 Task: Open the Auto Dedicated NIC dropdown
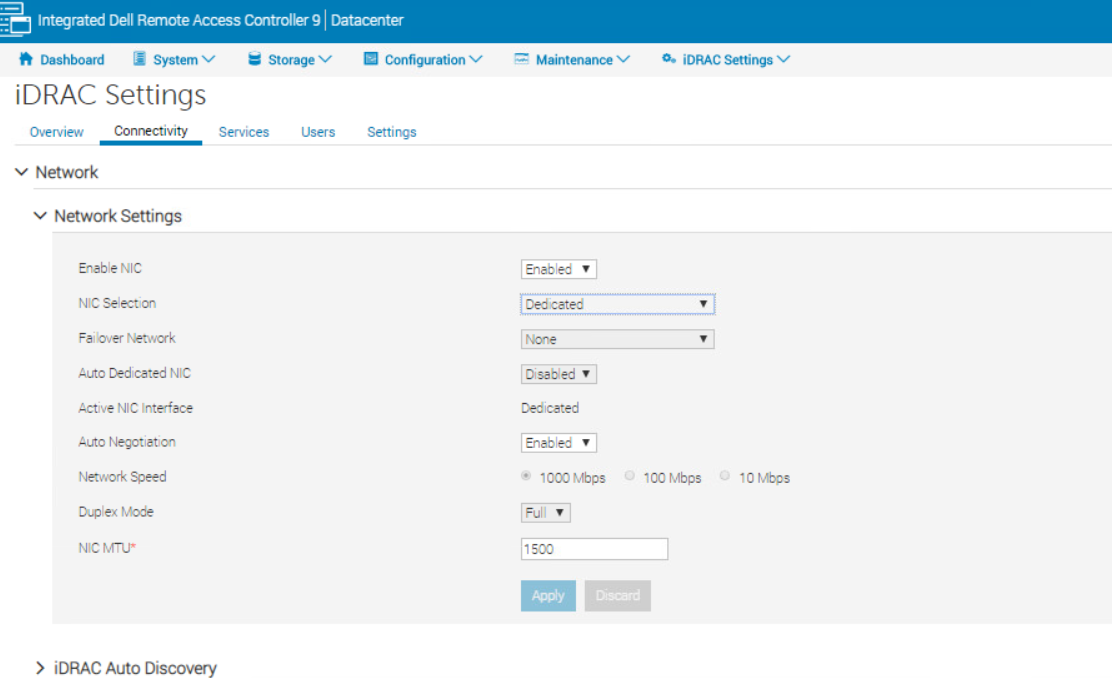559,374
